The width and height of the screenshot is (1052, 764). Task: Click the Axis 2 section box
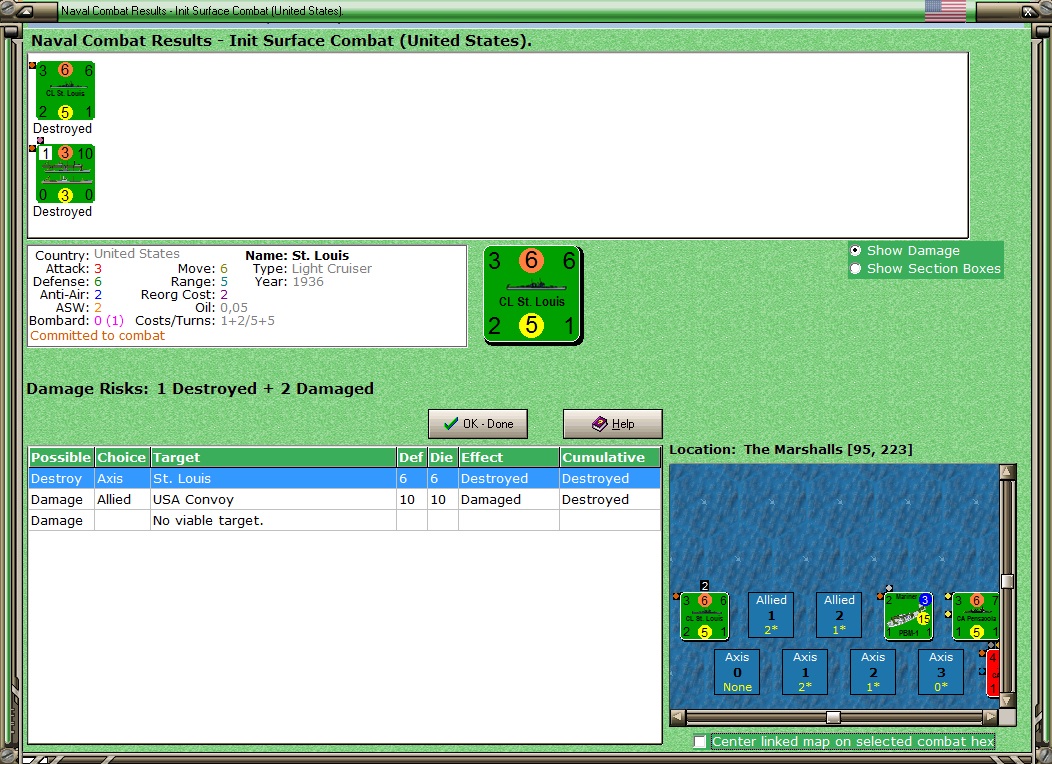coord(872,671)
